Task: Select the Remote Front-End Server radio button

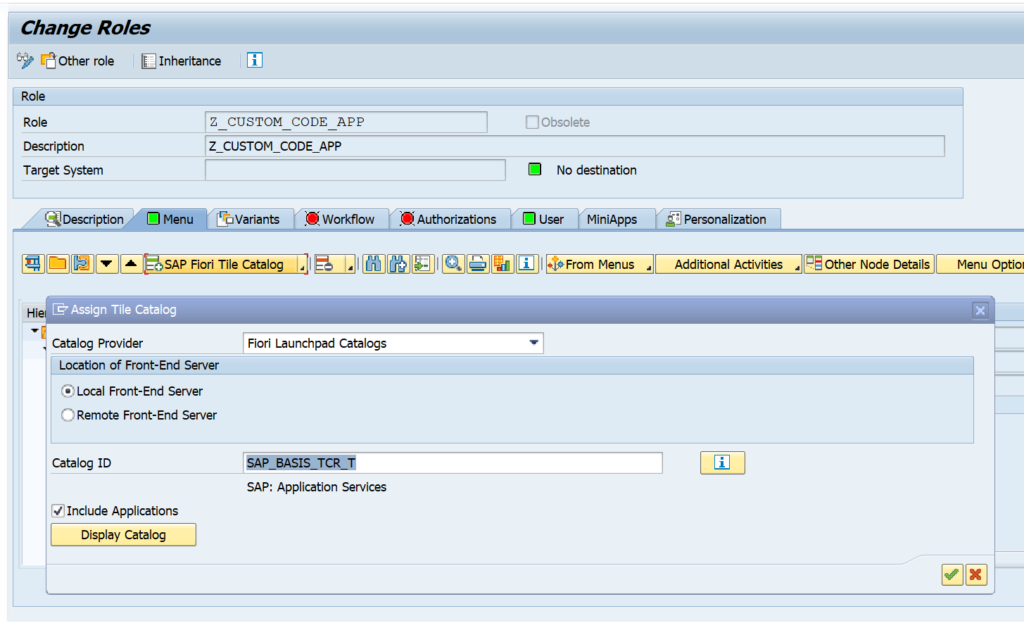Action: point(67,414)
